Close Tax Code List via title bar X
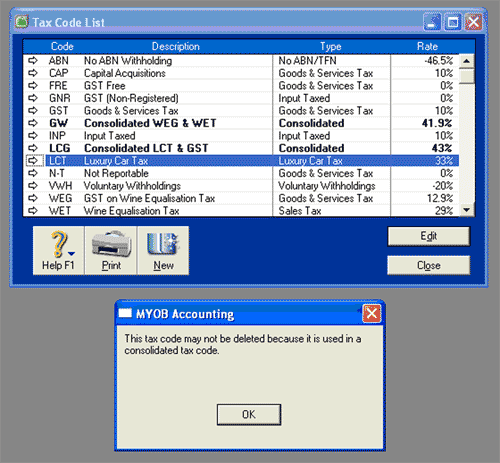Image resolution: width=500 pixels, height=463 pixels. pyautogui.click(x=473, y=22)
